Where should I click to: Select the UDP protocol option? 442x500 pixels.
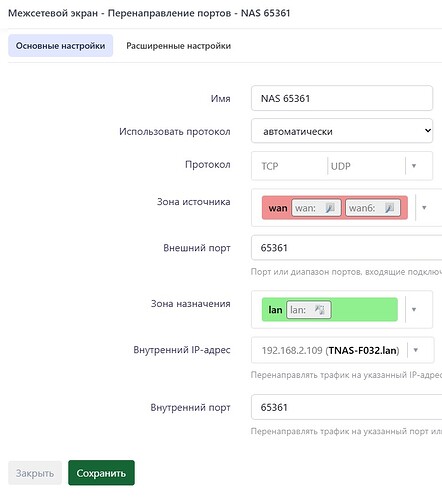click(341, 166)
